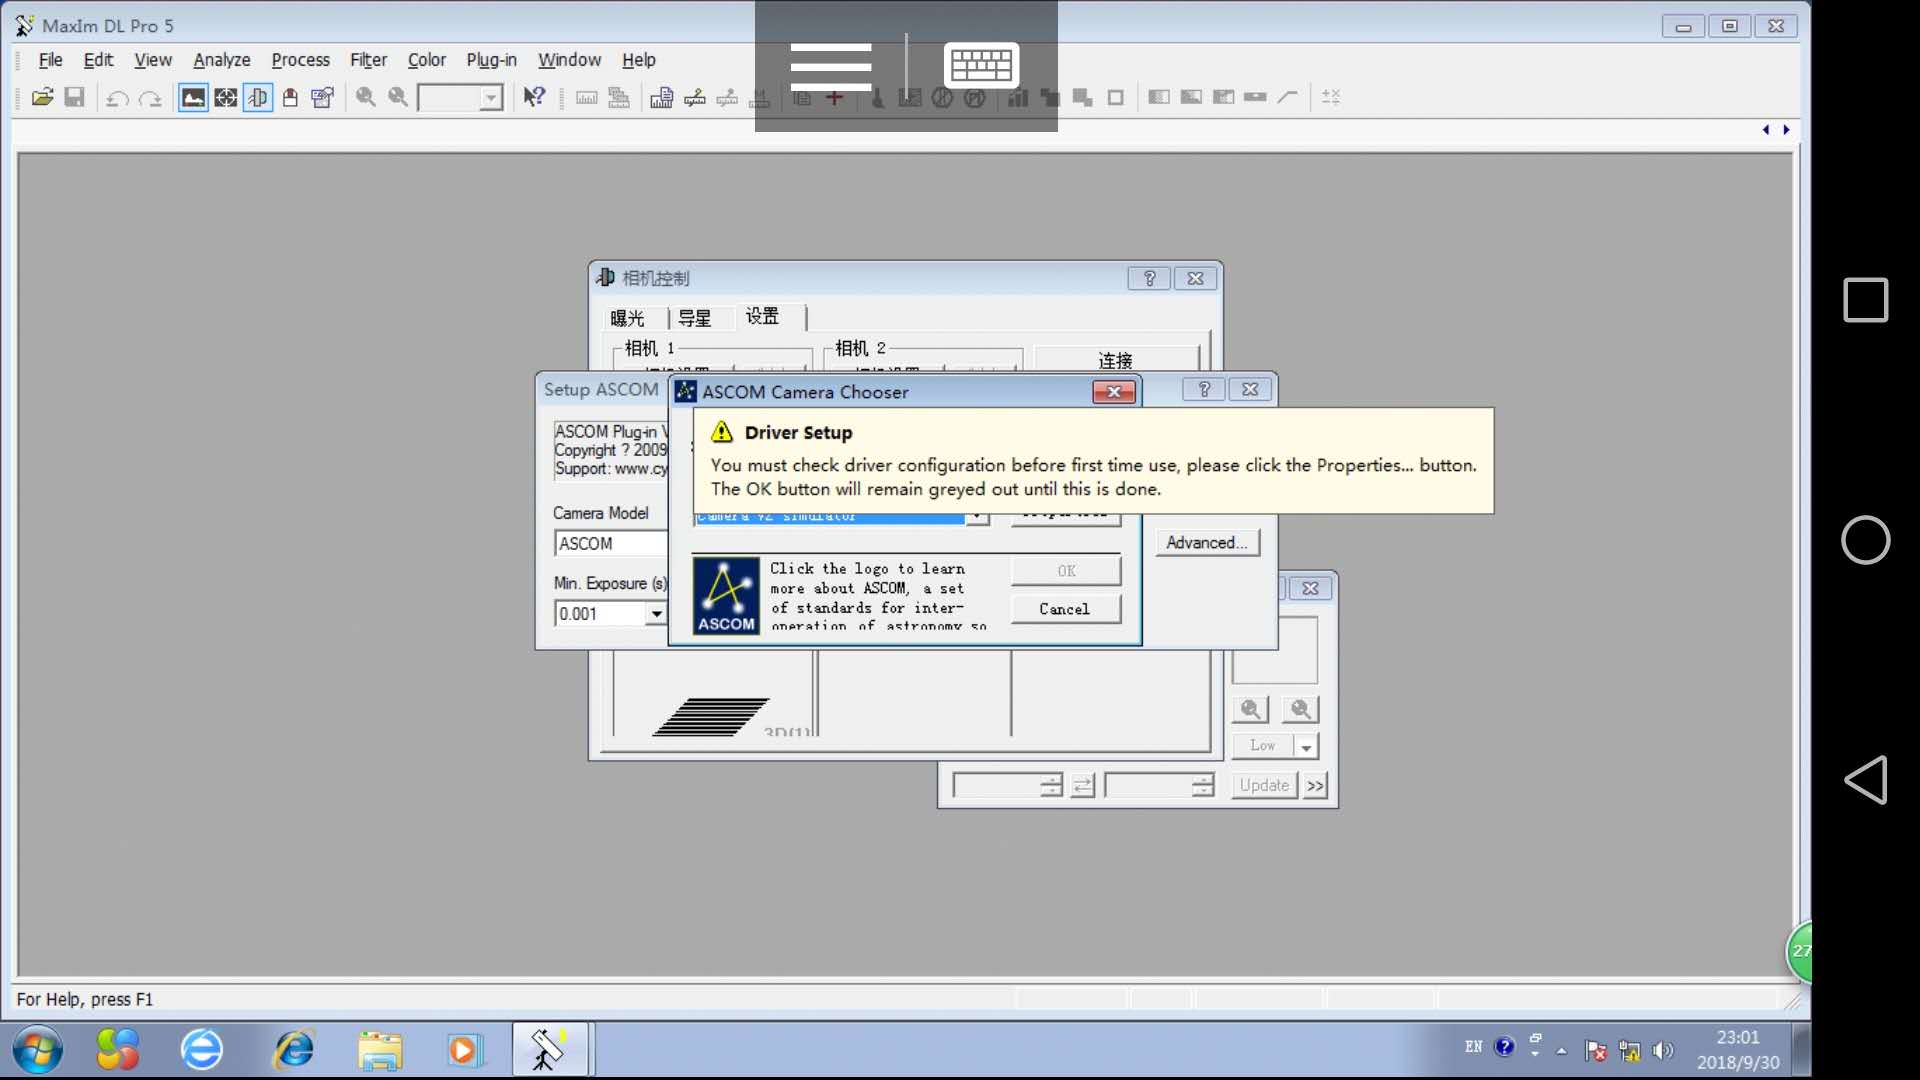Click the ASCOM logo to learn about ASCOM
This screenshot has height=1080, width=1920.
(x=725, y=593)
